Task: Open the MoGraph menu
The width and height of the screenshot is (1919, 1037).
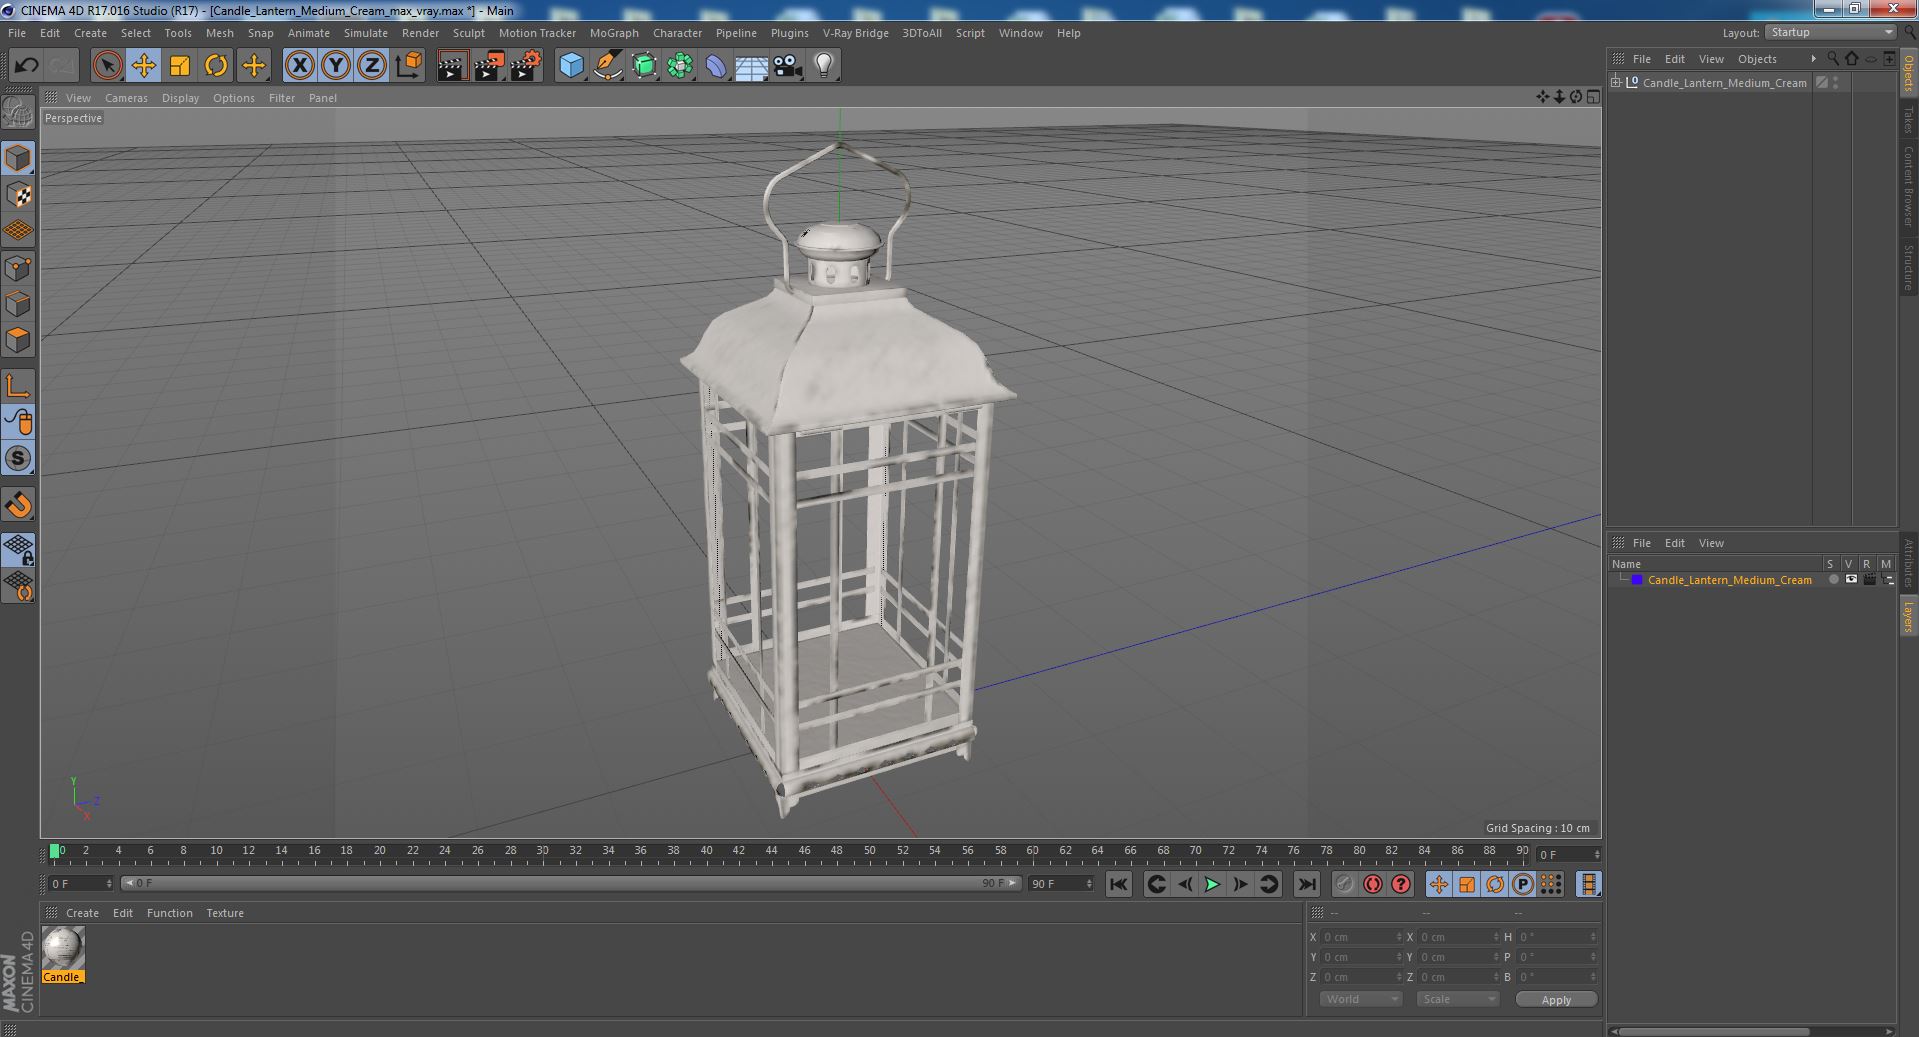Action: [x=614, y=33]
